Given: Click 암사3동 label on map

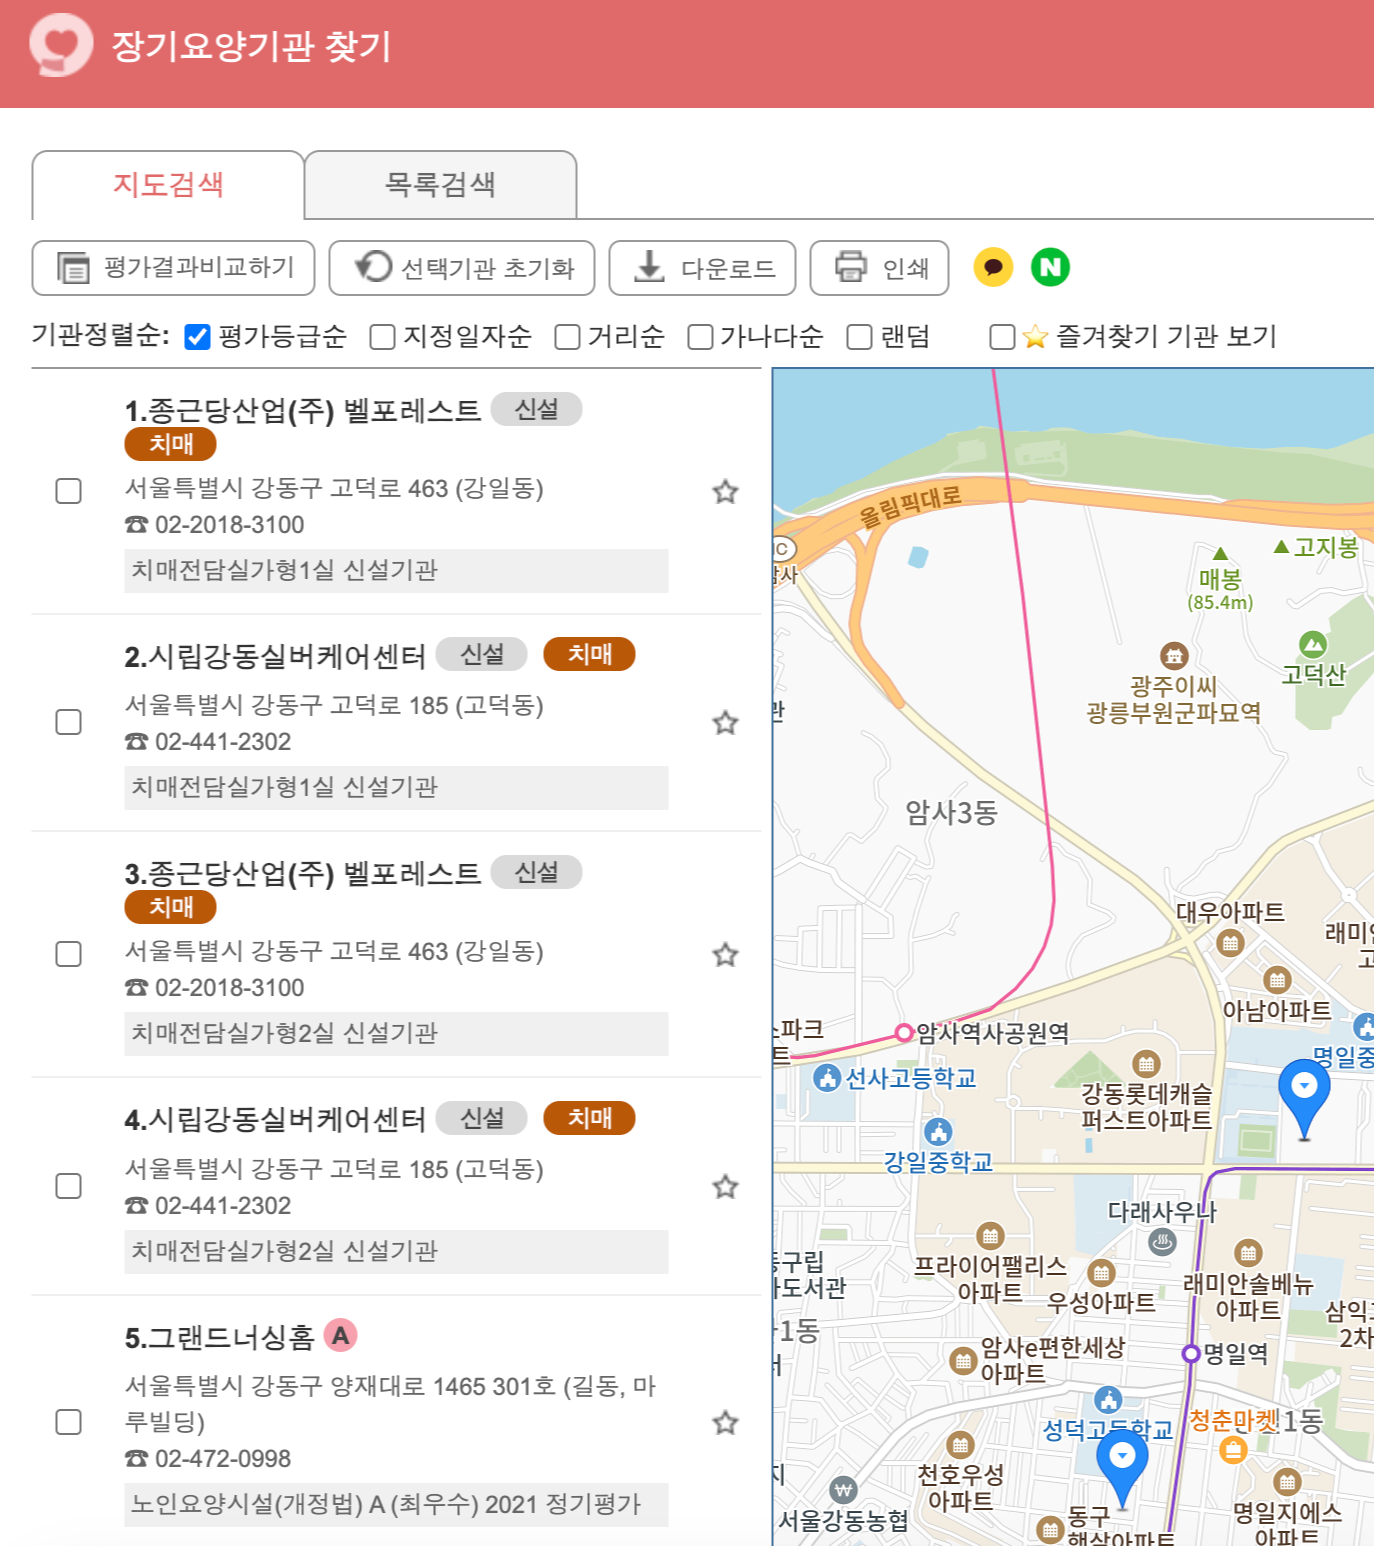Looking at the screenshot, I should tap(951, 812).
